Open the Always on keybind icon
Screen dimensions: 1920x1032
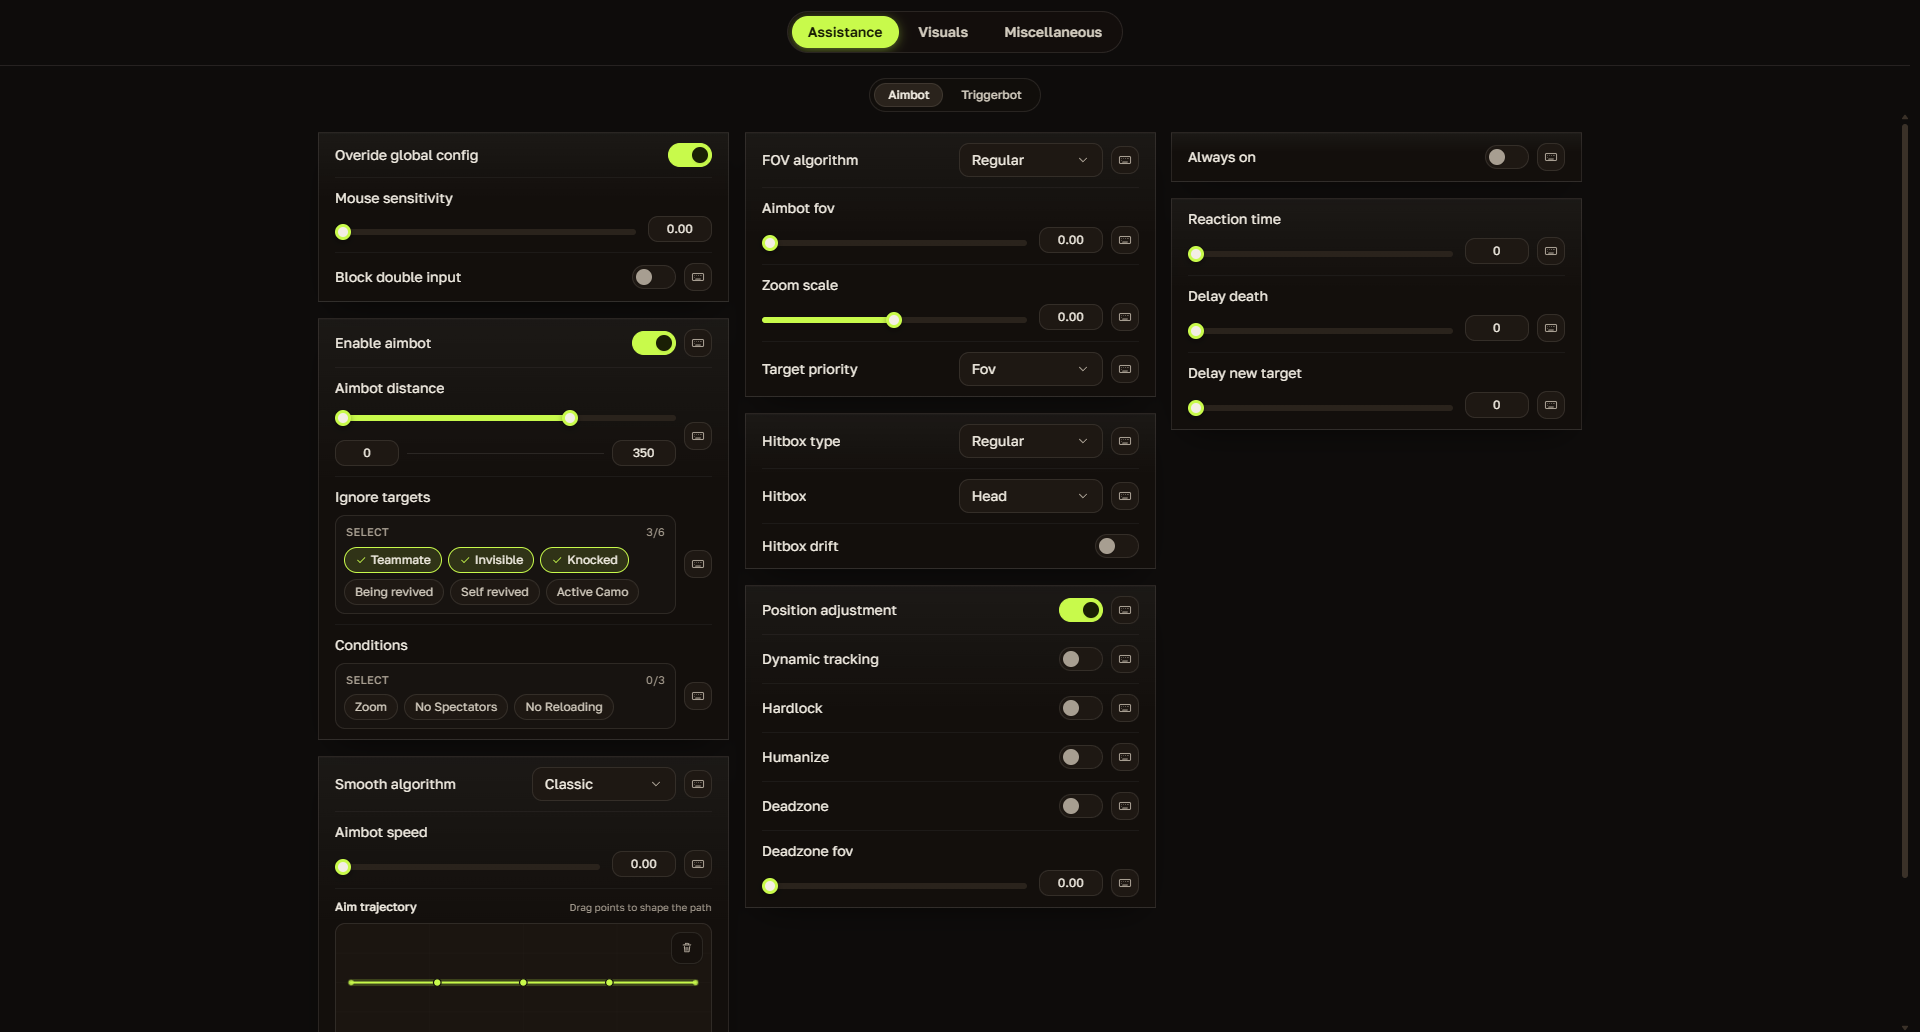pyautogui.click(x=1551, y=157)
